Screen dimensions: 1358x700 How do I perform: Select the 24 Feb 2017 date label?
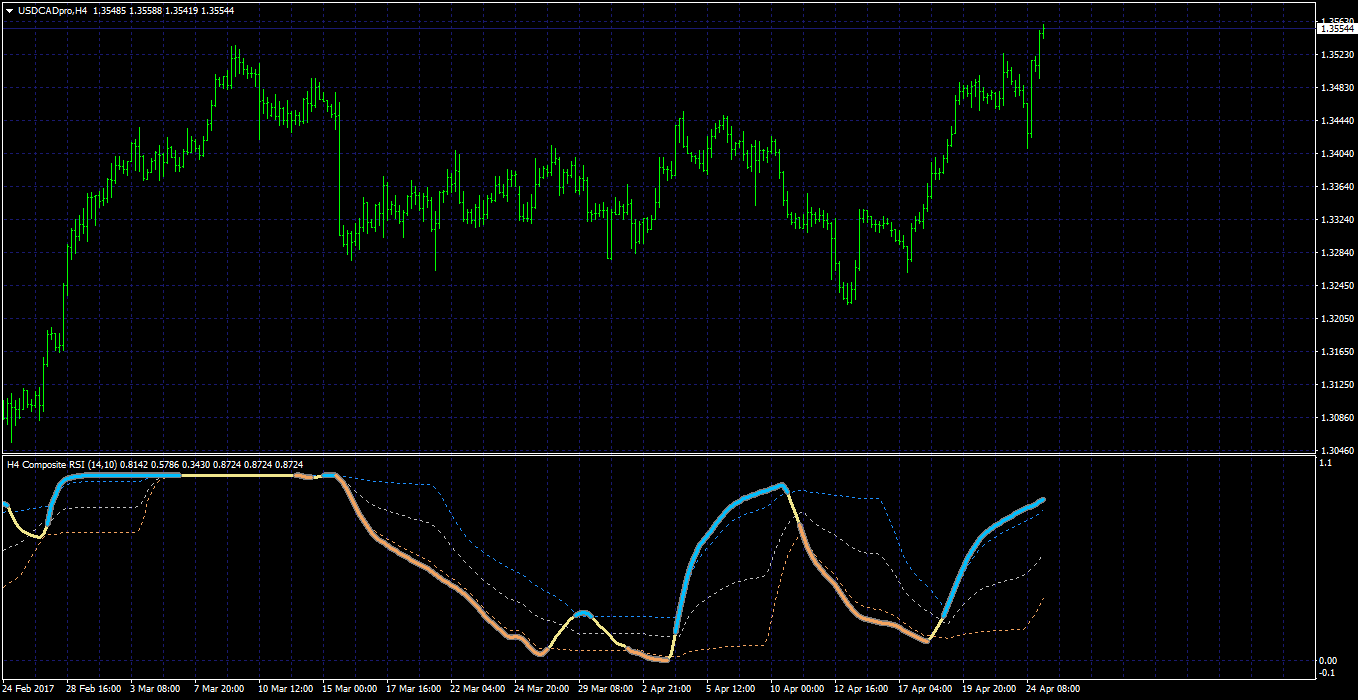click(29, 689)
